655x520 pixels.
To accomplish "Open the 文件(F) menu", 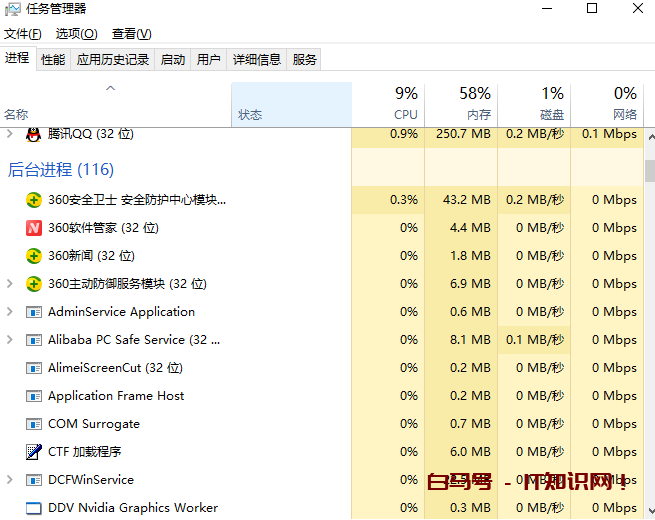I will (x=22, y=34).
